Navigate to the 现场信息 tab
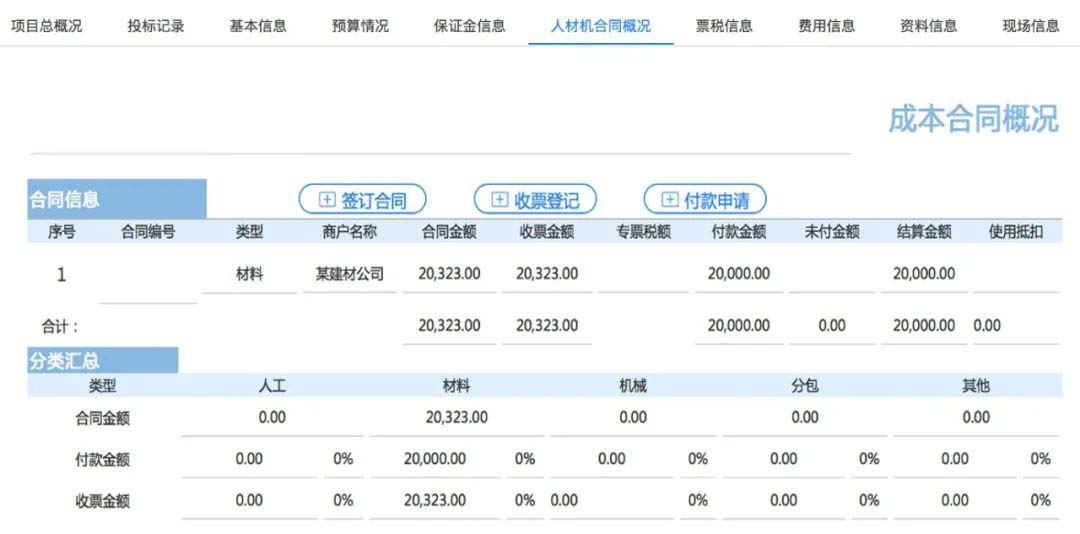 coord(1031,26)
